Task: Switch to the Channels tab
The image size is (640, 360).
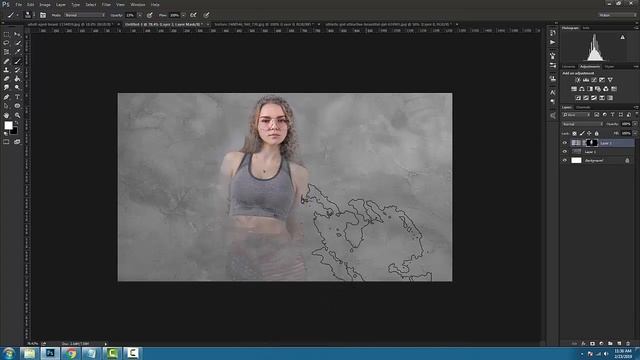Action: point(583,107)
